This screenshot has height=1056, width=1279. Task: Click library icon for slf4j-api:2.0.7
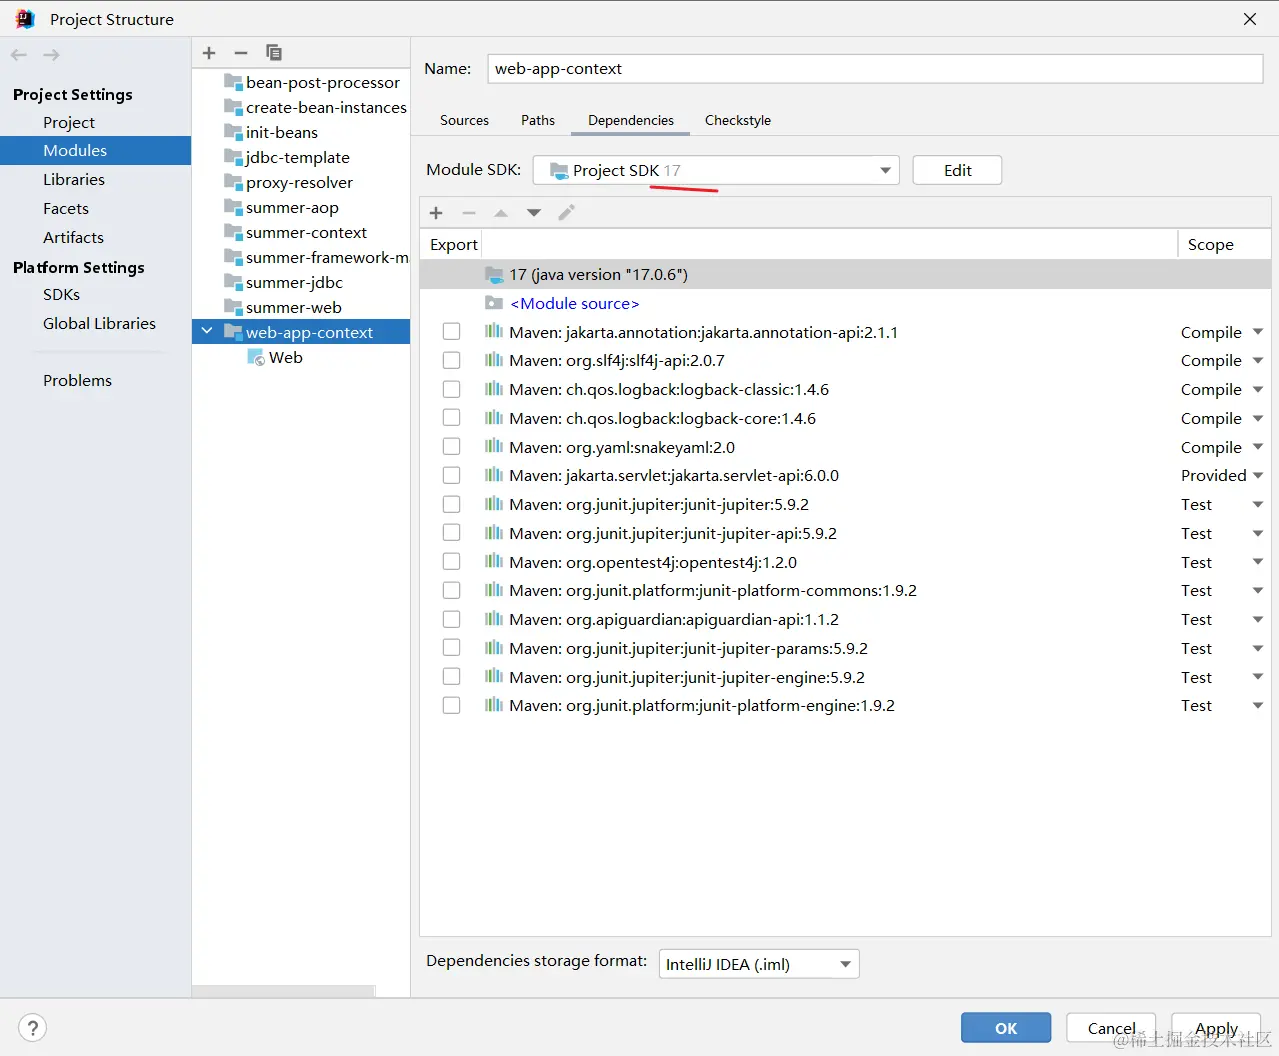[494, 360]
